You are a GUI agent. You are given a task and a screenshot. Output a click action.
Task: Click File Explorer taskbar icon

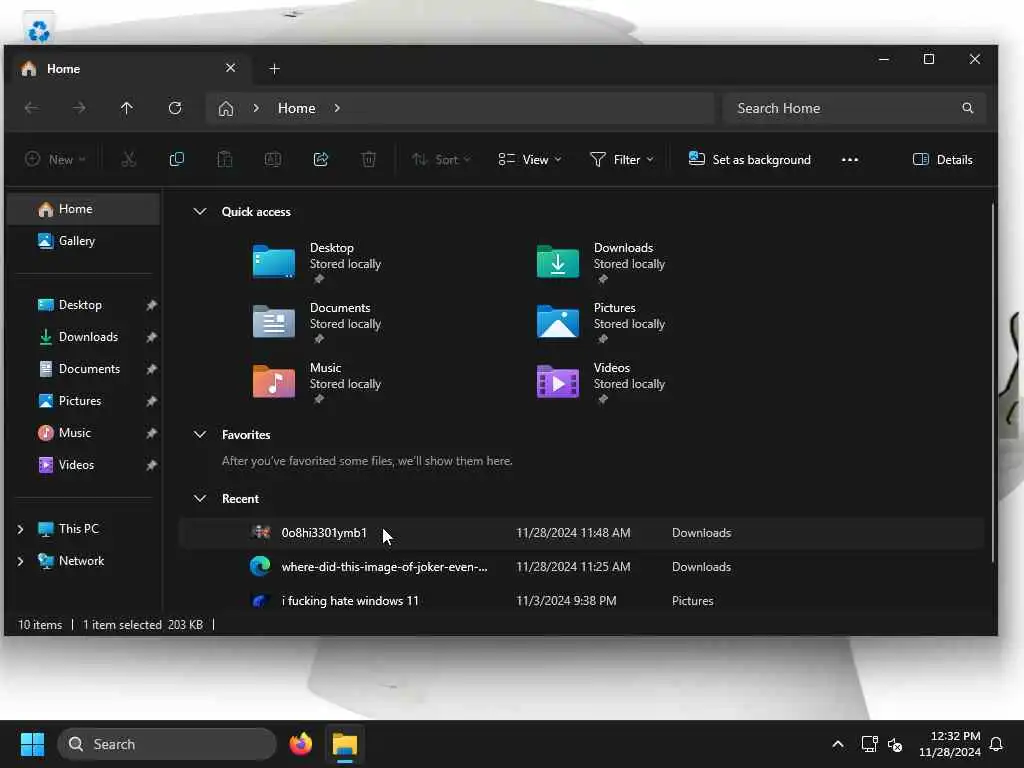(x=345, y=744)
